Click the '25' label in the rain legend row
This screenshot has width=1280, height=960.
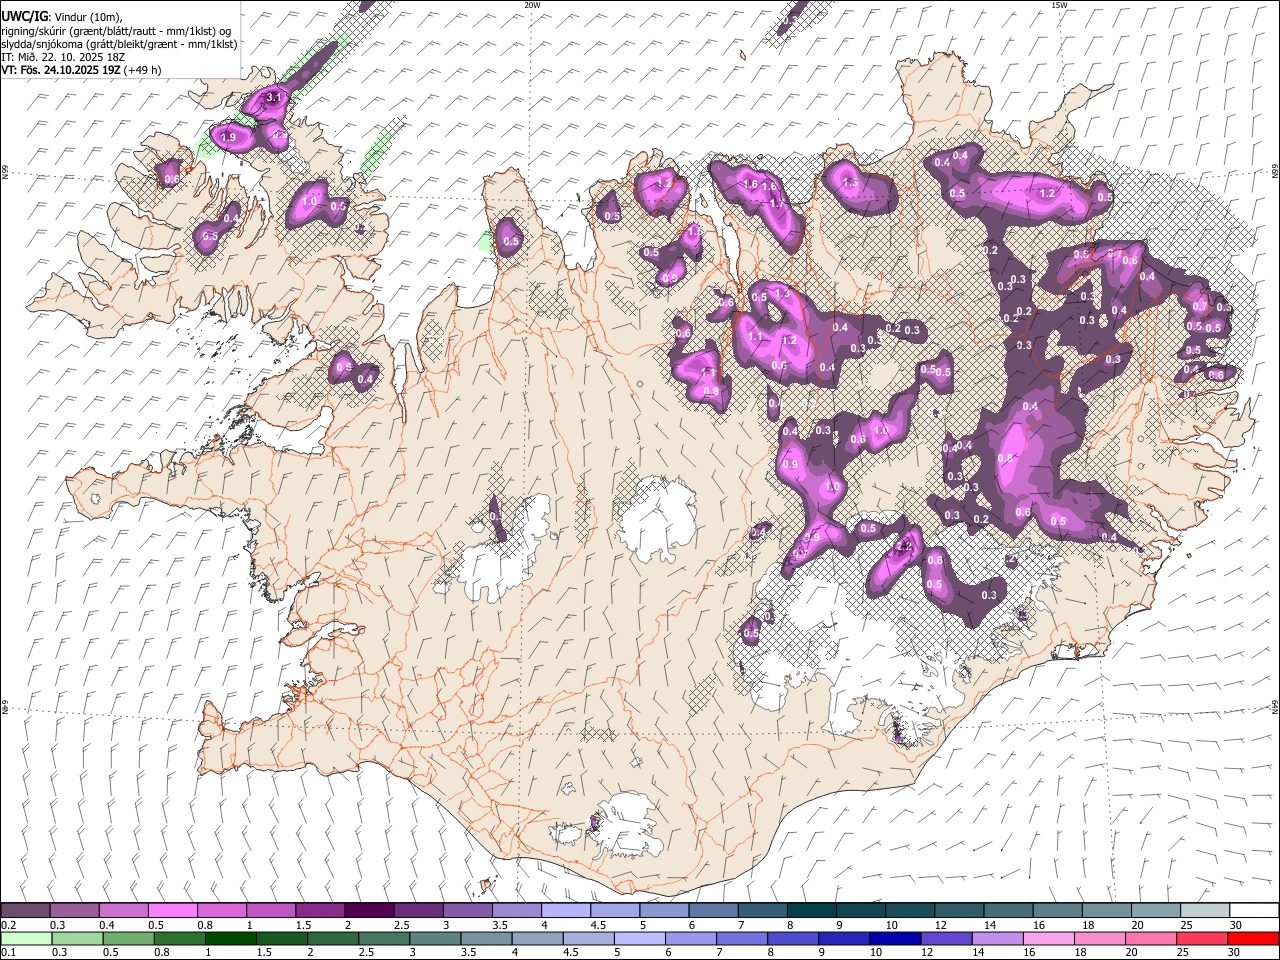point(1185,954)
